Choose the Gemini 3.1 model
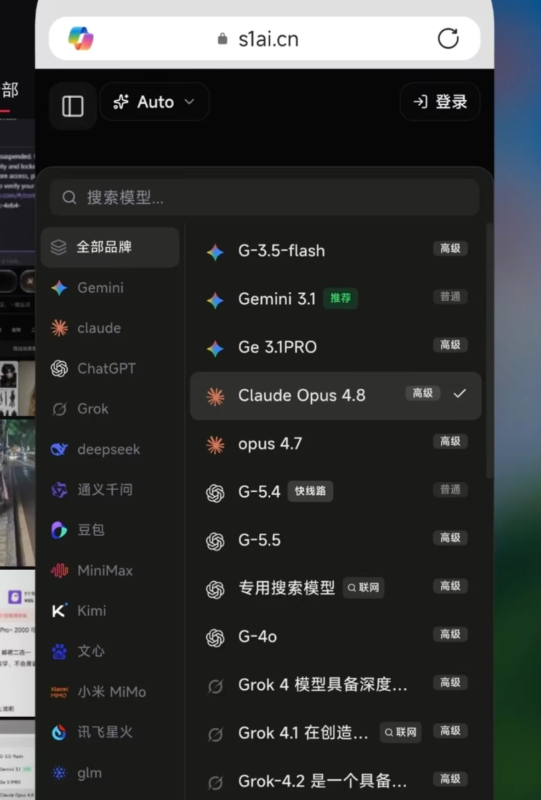 335,299
